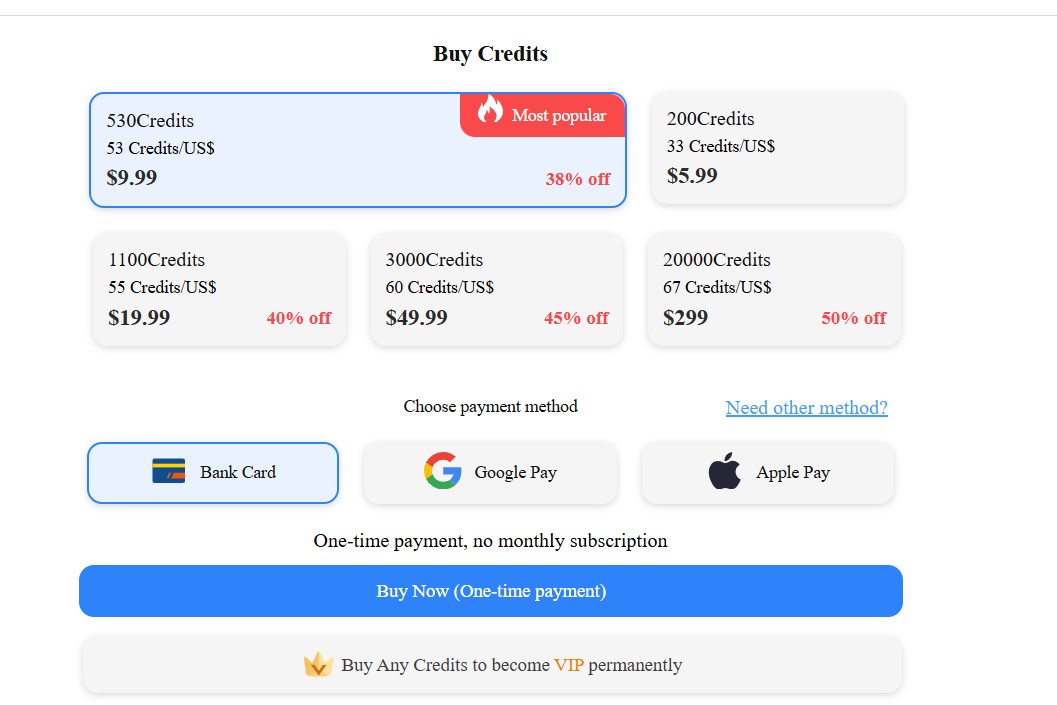1057x705 pixels.
Task: Click the Buy Any Credits VIP banner
Action: 492,665
